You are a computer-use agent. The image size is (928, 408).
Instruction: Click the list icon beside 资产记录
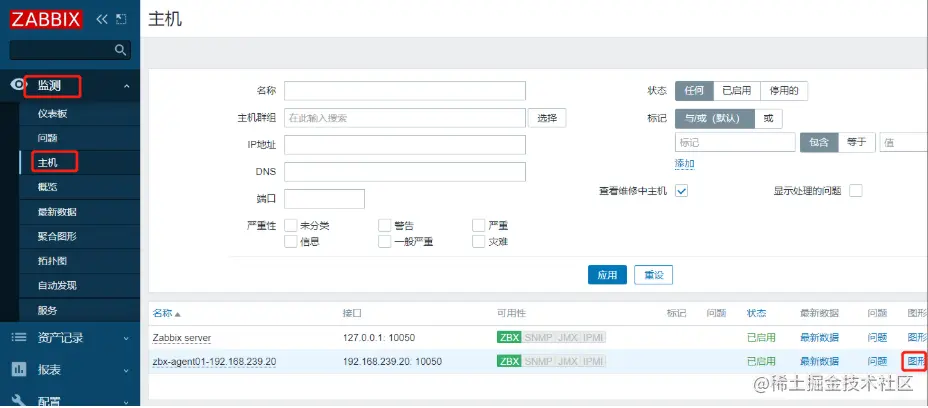[19, 338]
